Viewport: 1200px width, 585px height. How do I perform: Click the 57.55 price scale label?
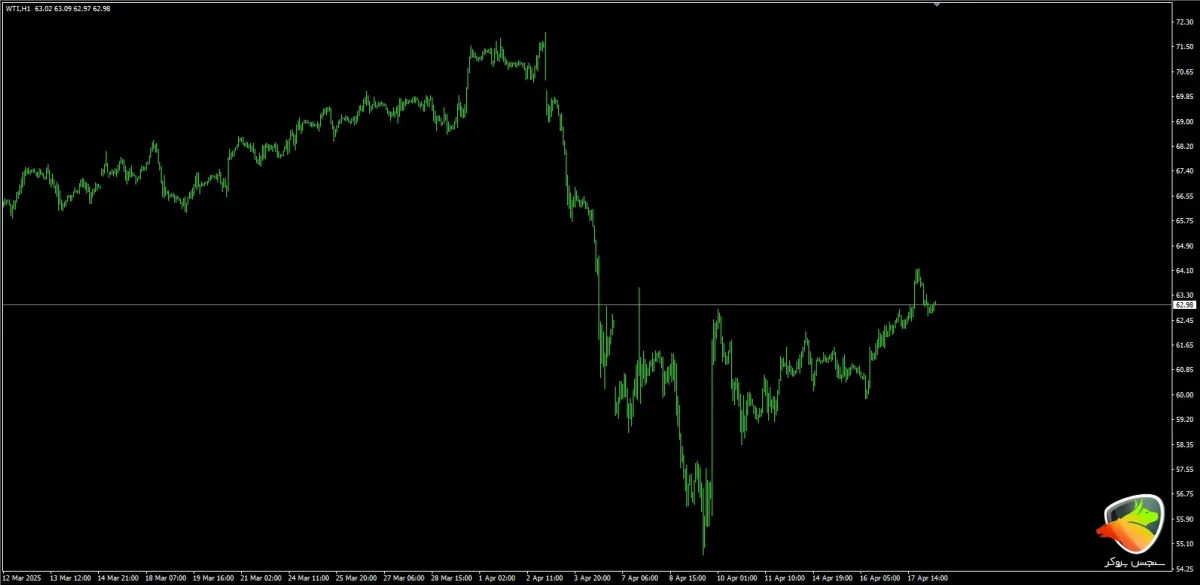pyautogui.click(x=1185, y=468)
